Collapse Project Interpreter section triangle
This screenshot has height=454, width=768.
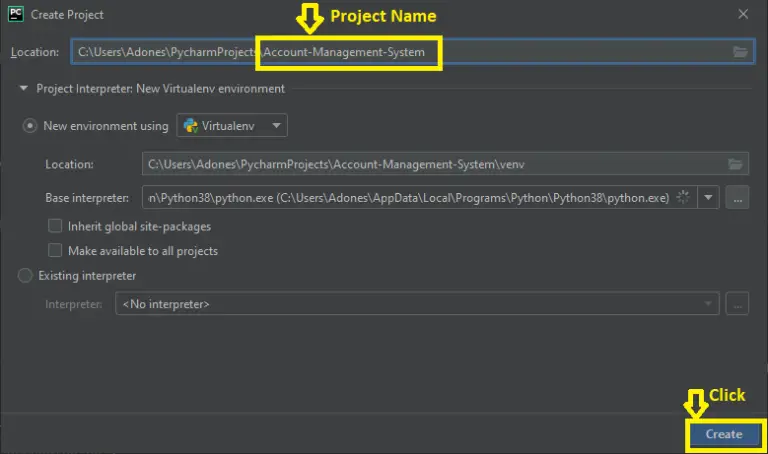(x=23, y=89)
